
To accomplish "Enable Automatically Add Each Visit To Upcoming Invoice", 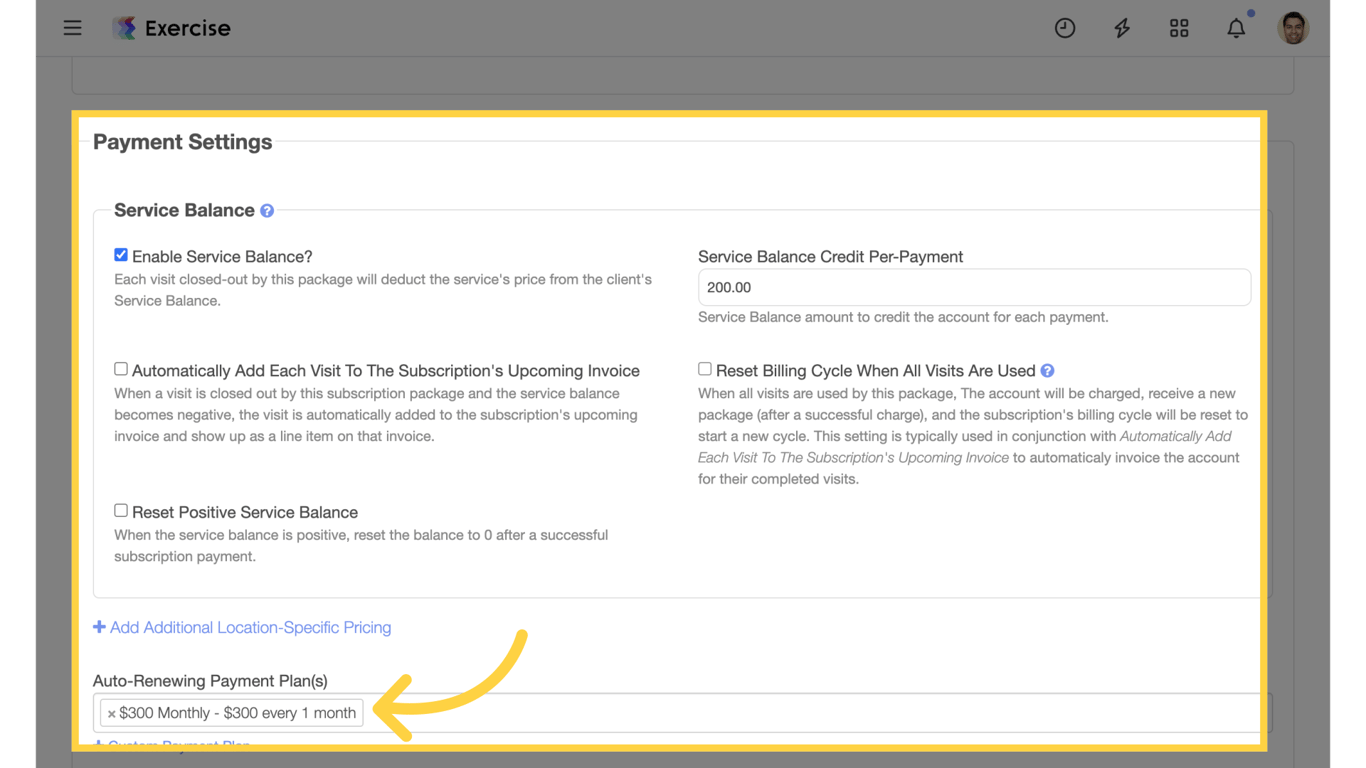I will click(x=120, y=368).
